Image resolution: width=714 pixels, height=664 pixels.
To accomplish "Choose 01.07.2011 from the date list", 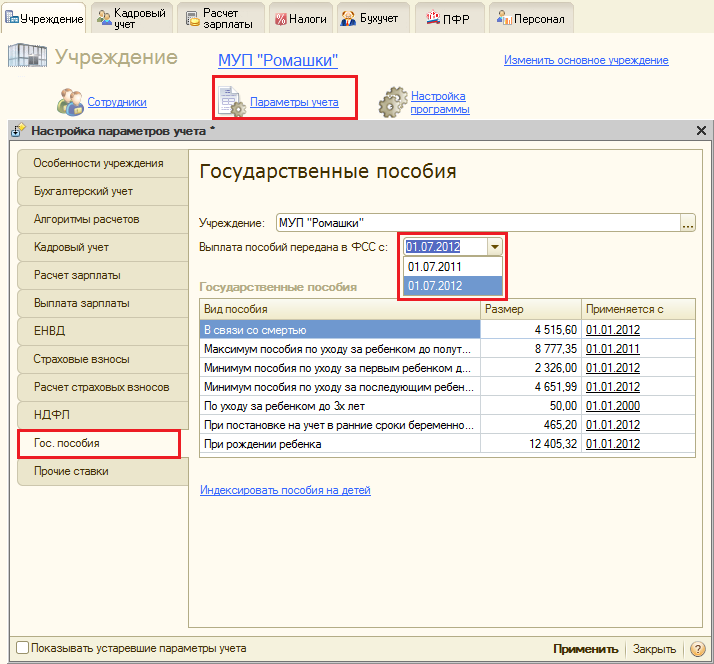I will click(x=453, y=267).
